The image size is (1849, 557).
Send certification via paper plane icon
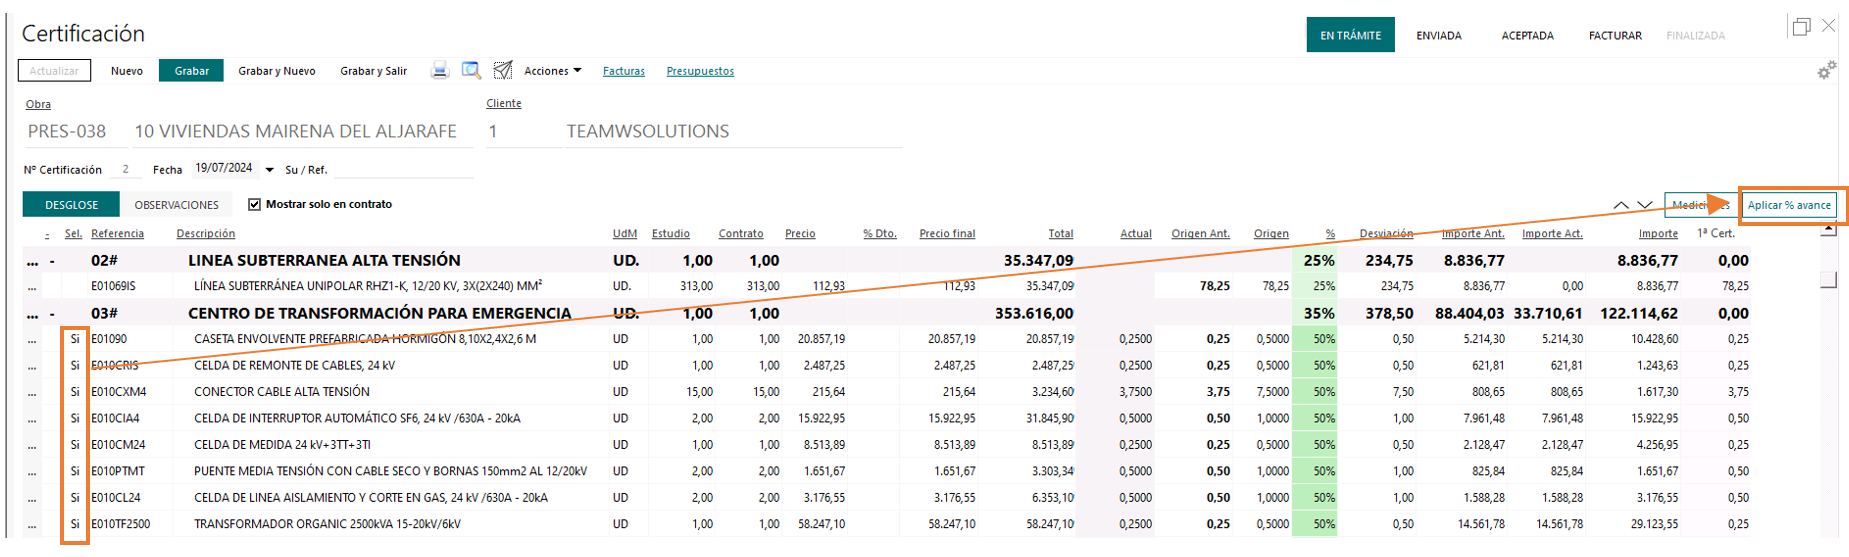tap(503, 70)
